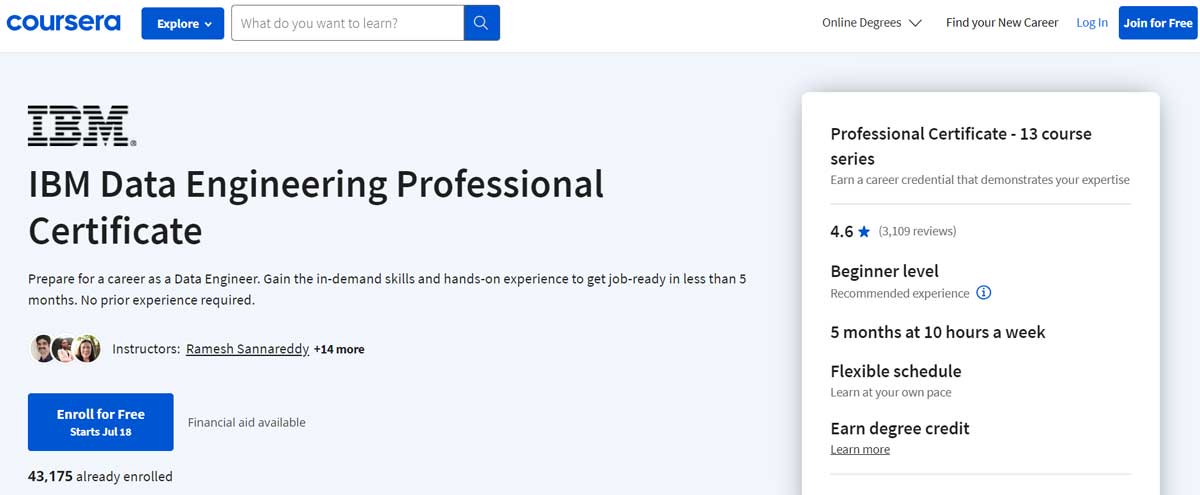
Task: Click the blue rating star icon
Action: [x=863, y=232]
